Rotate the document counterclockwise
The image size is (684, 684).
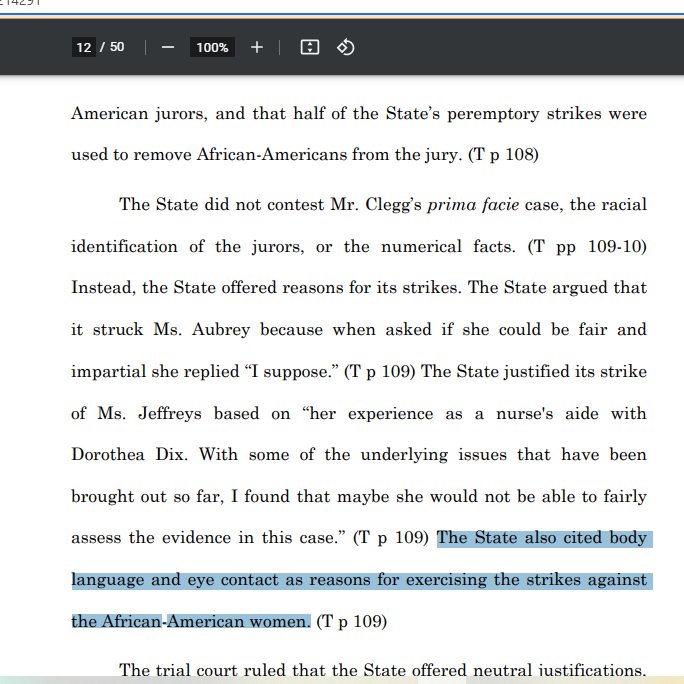click(345, 47)
